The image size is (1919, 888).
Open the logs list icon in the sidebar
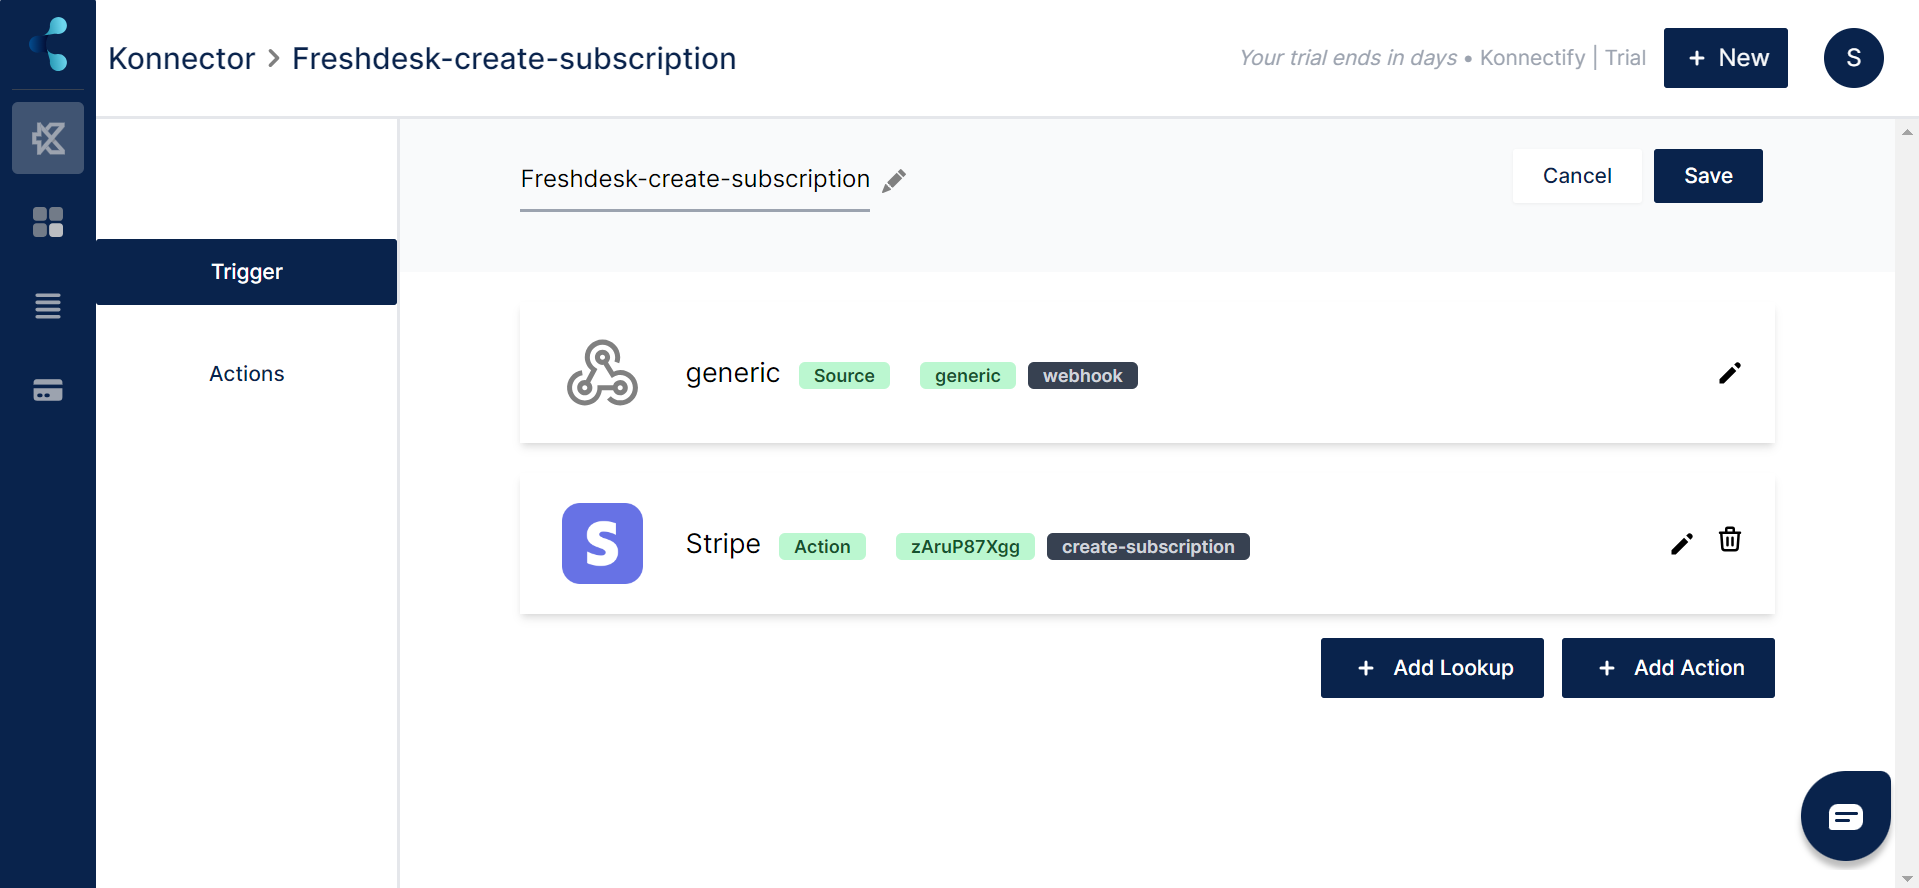coord(48,306)
